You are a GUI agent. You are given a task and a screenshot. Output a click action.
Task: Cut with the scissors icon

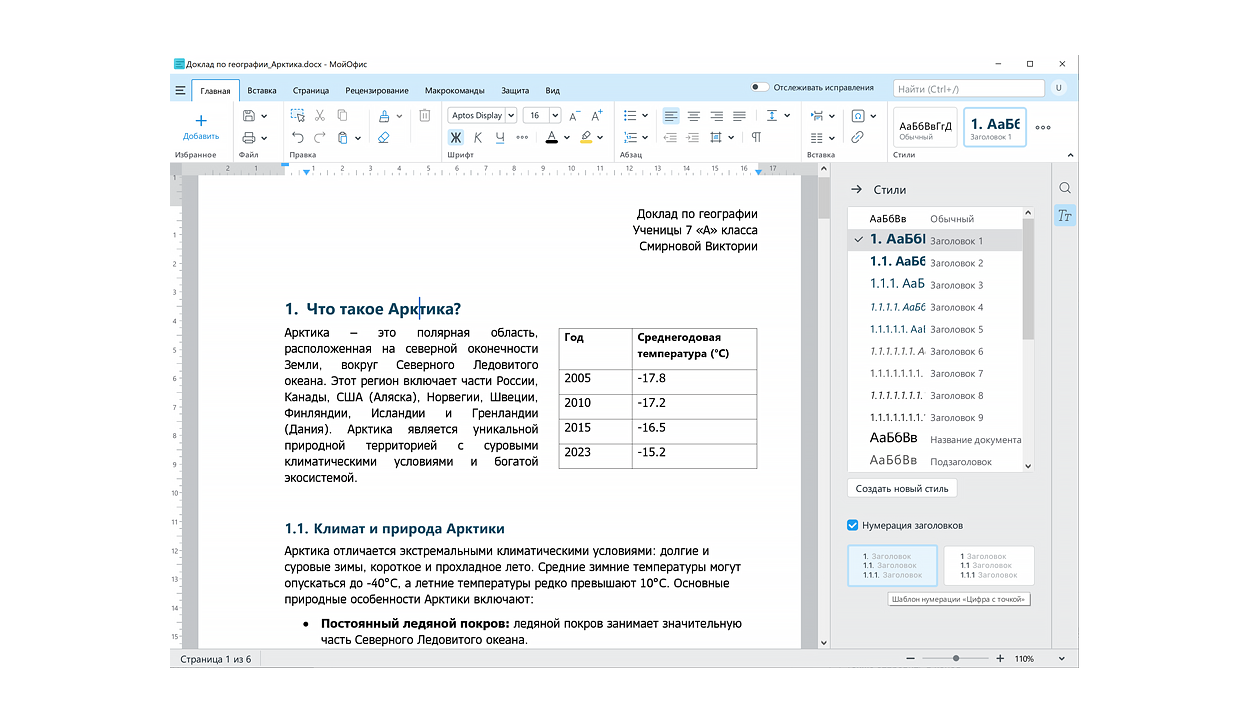coord(320,116)
